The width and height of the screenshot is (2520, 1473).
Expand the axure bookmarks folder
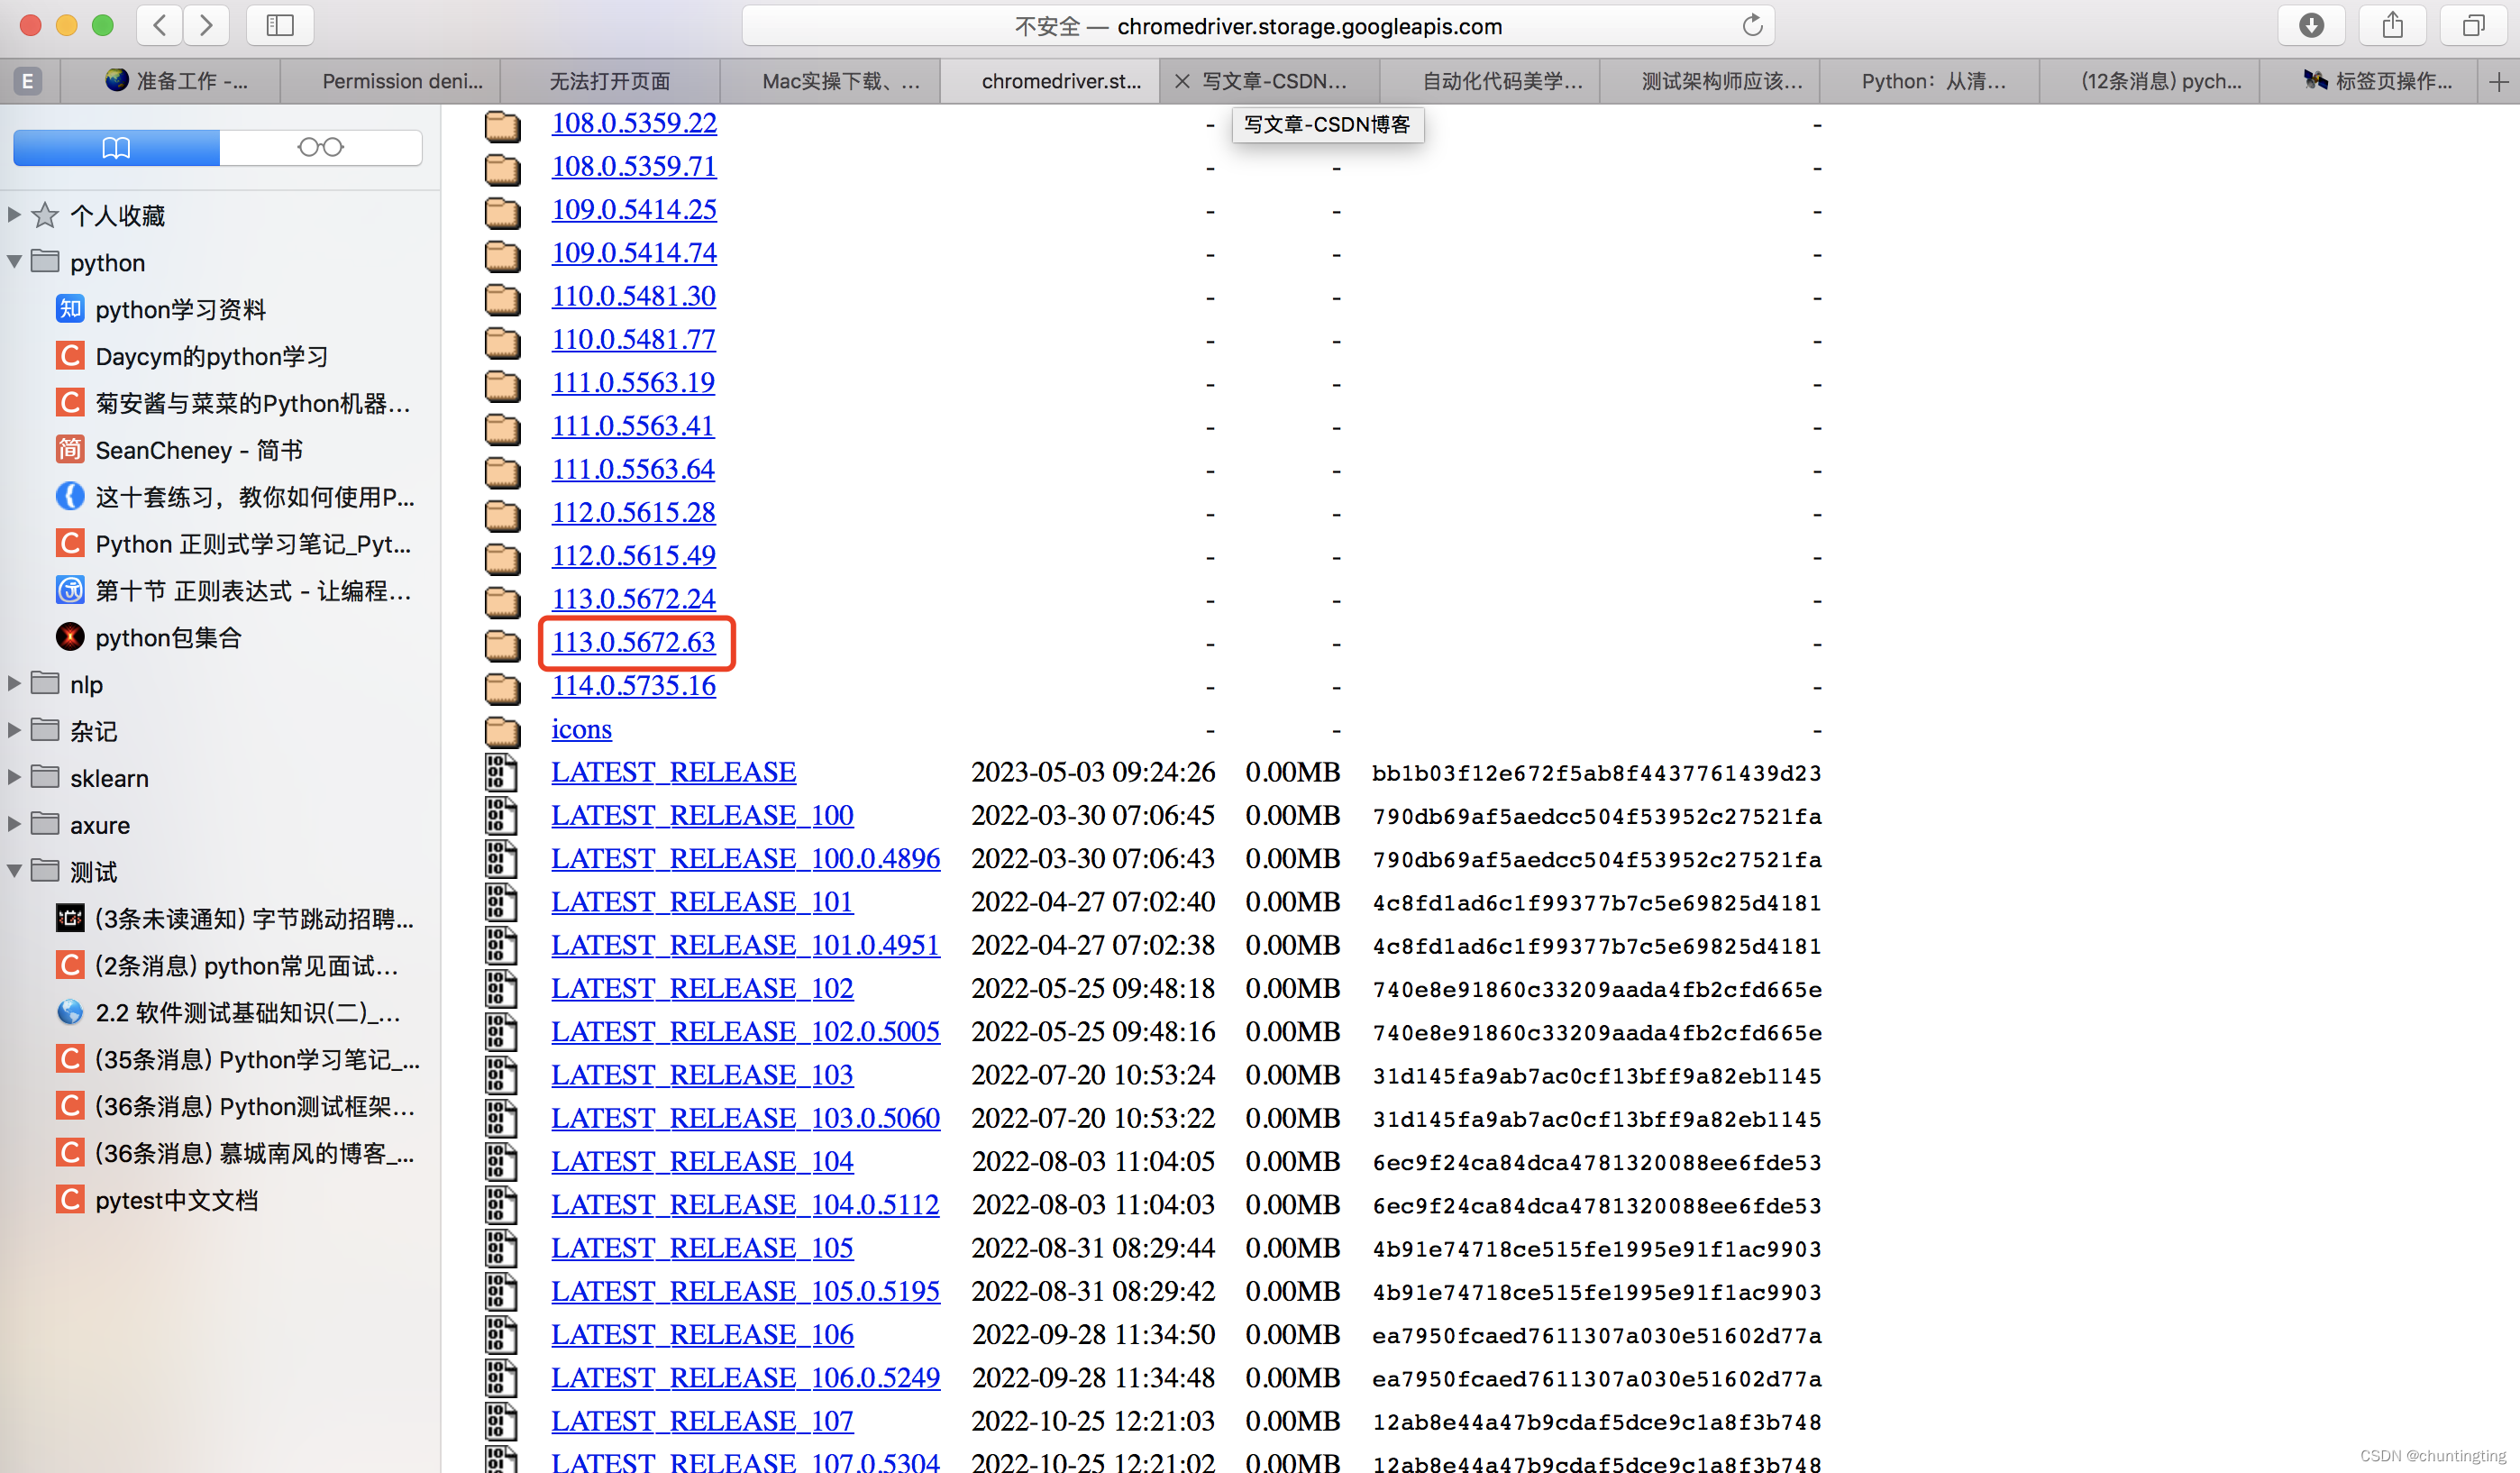[x=14, y=824]
